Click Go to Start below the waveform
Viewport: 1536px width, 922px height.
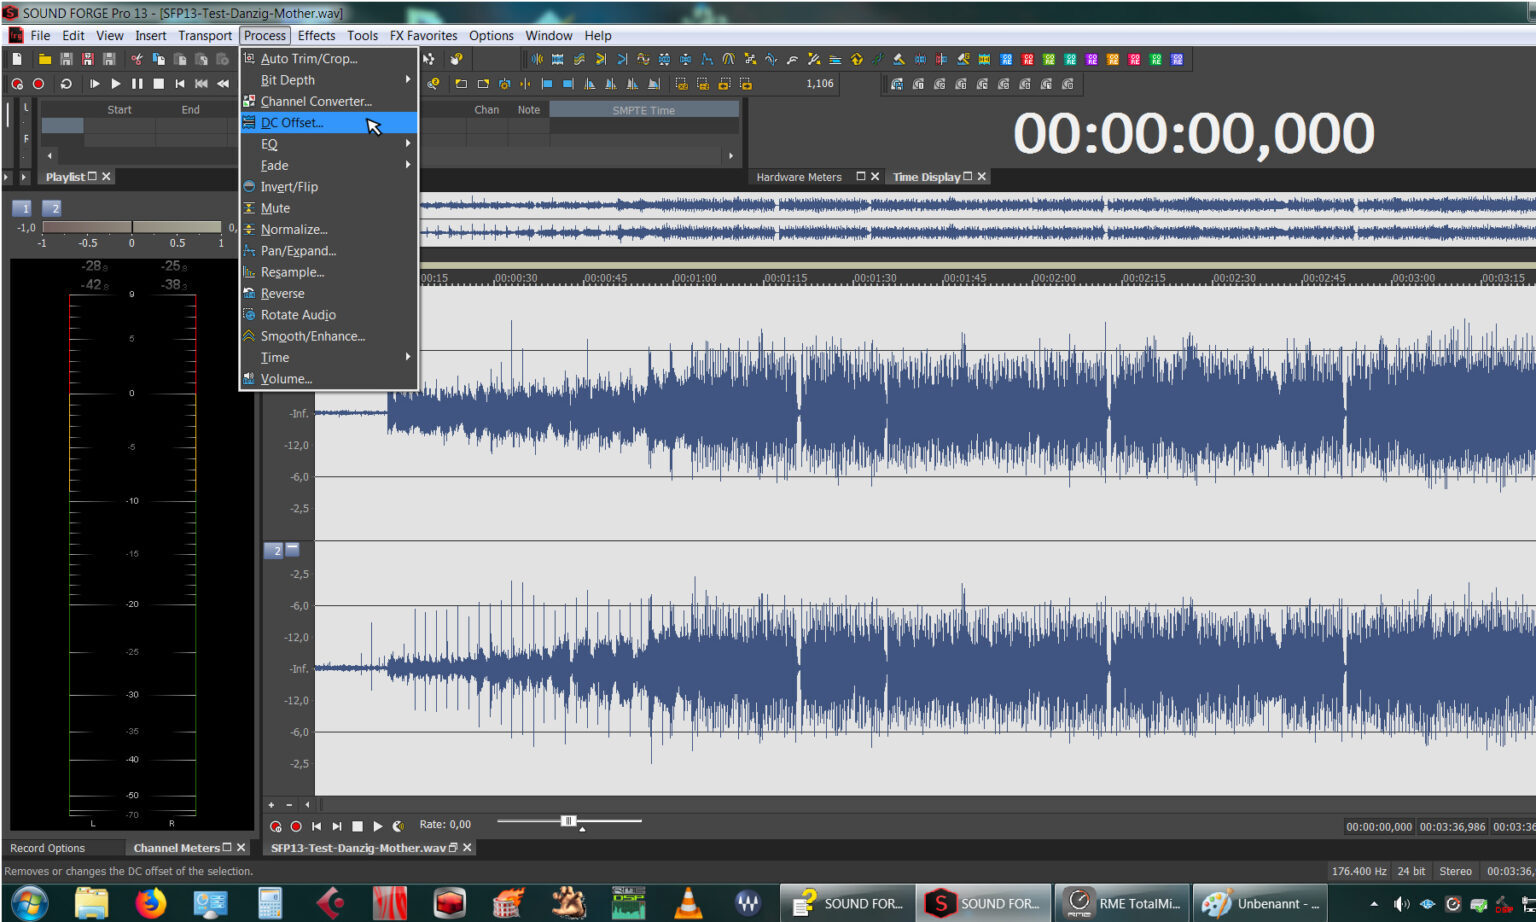316,826
